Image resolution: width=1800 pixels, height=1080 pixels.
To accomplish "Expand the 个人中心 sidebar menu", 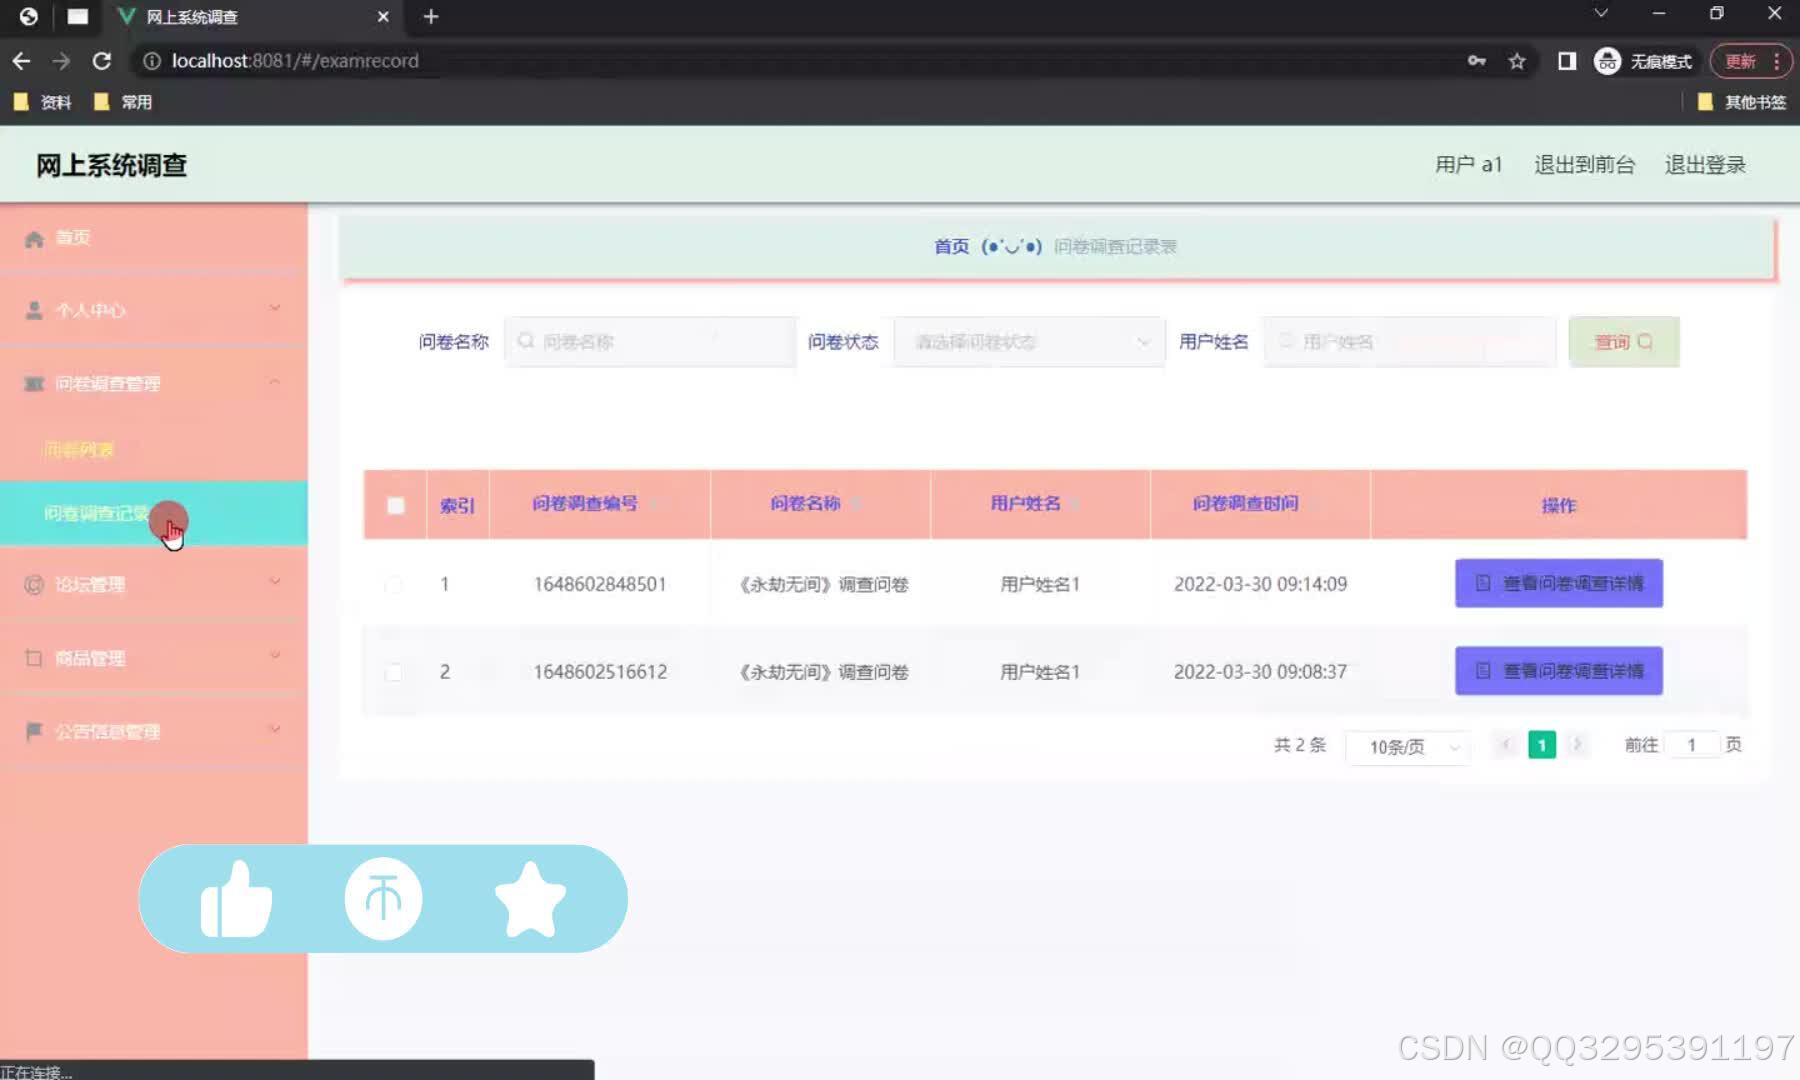I will coord(275,308).
